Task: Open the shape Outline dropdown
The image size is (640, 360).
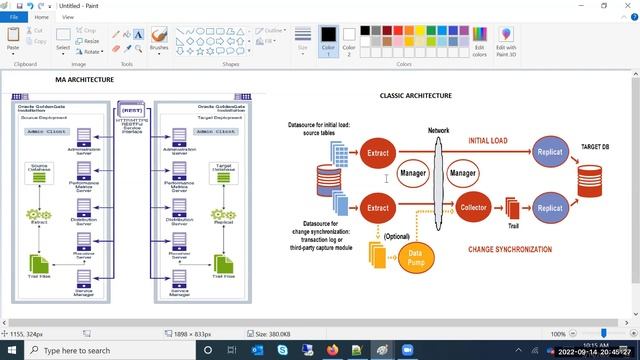Action: pos(271,30)
